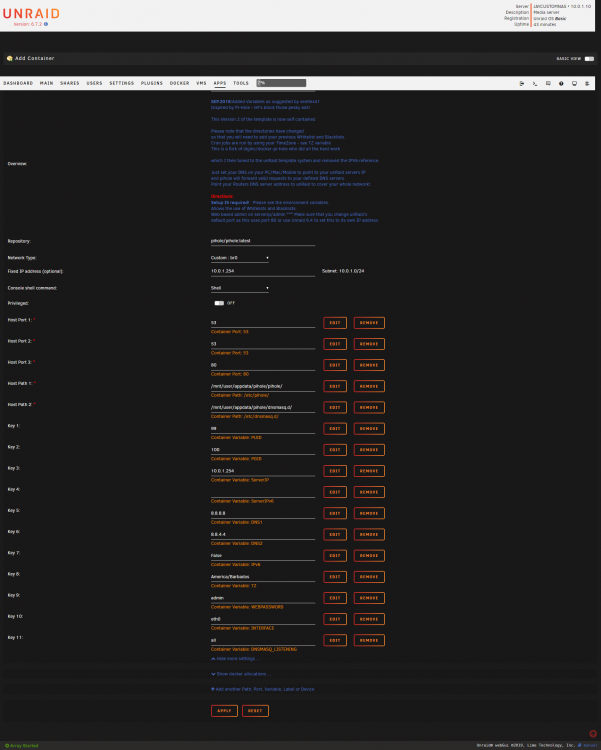Open the Shares tab
This screenshot has height=750, width=601.
click(x=70, y=83)
